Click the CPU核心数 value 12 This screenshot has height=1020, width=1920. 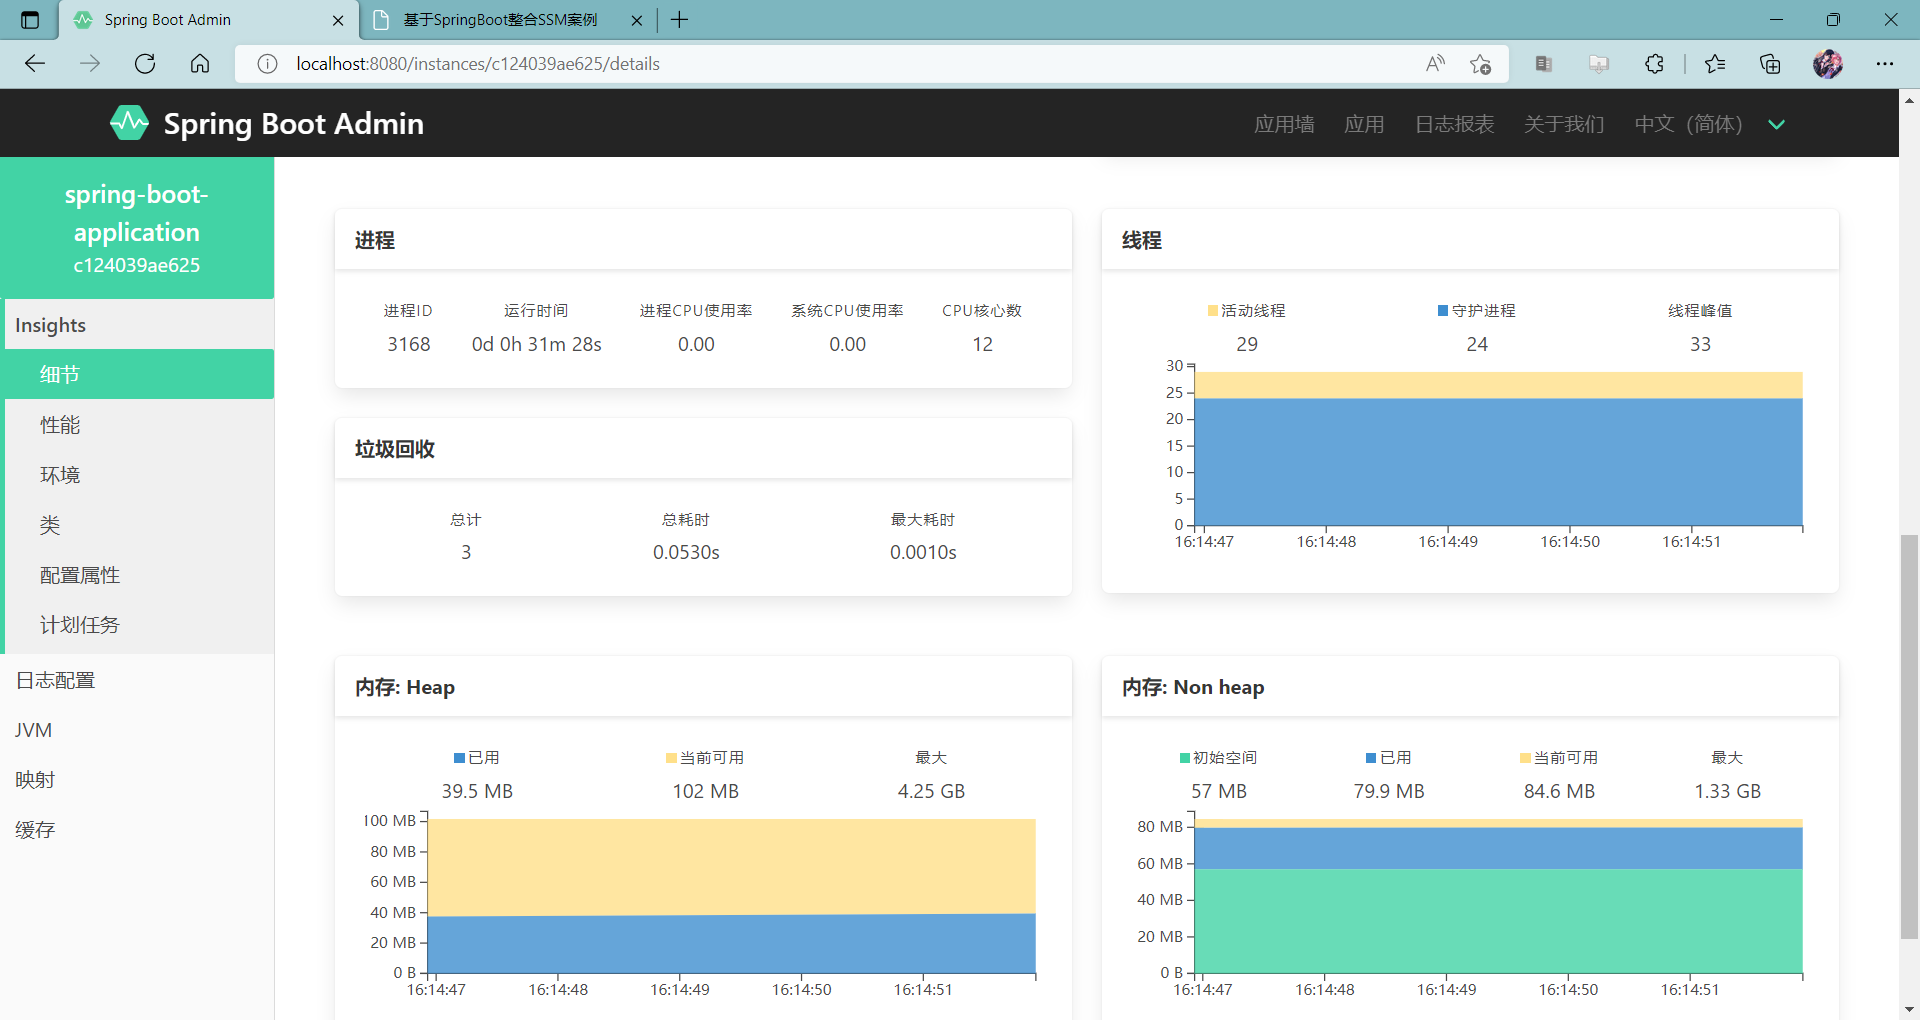pyautogui.click(x=983, y=344)
